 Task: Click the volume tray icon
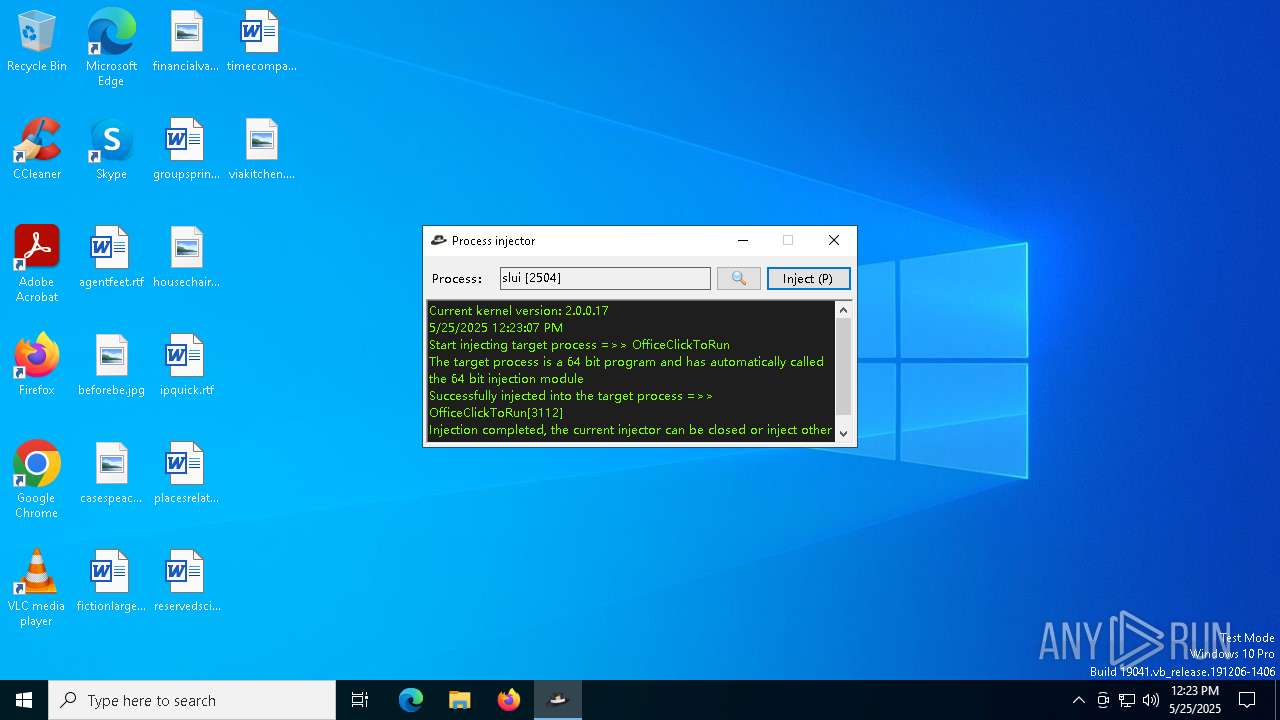tap(1151, 700)
